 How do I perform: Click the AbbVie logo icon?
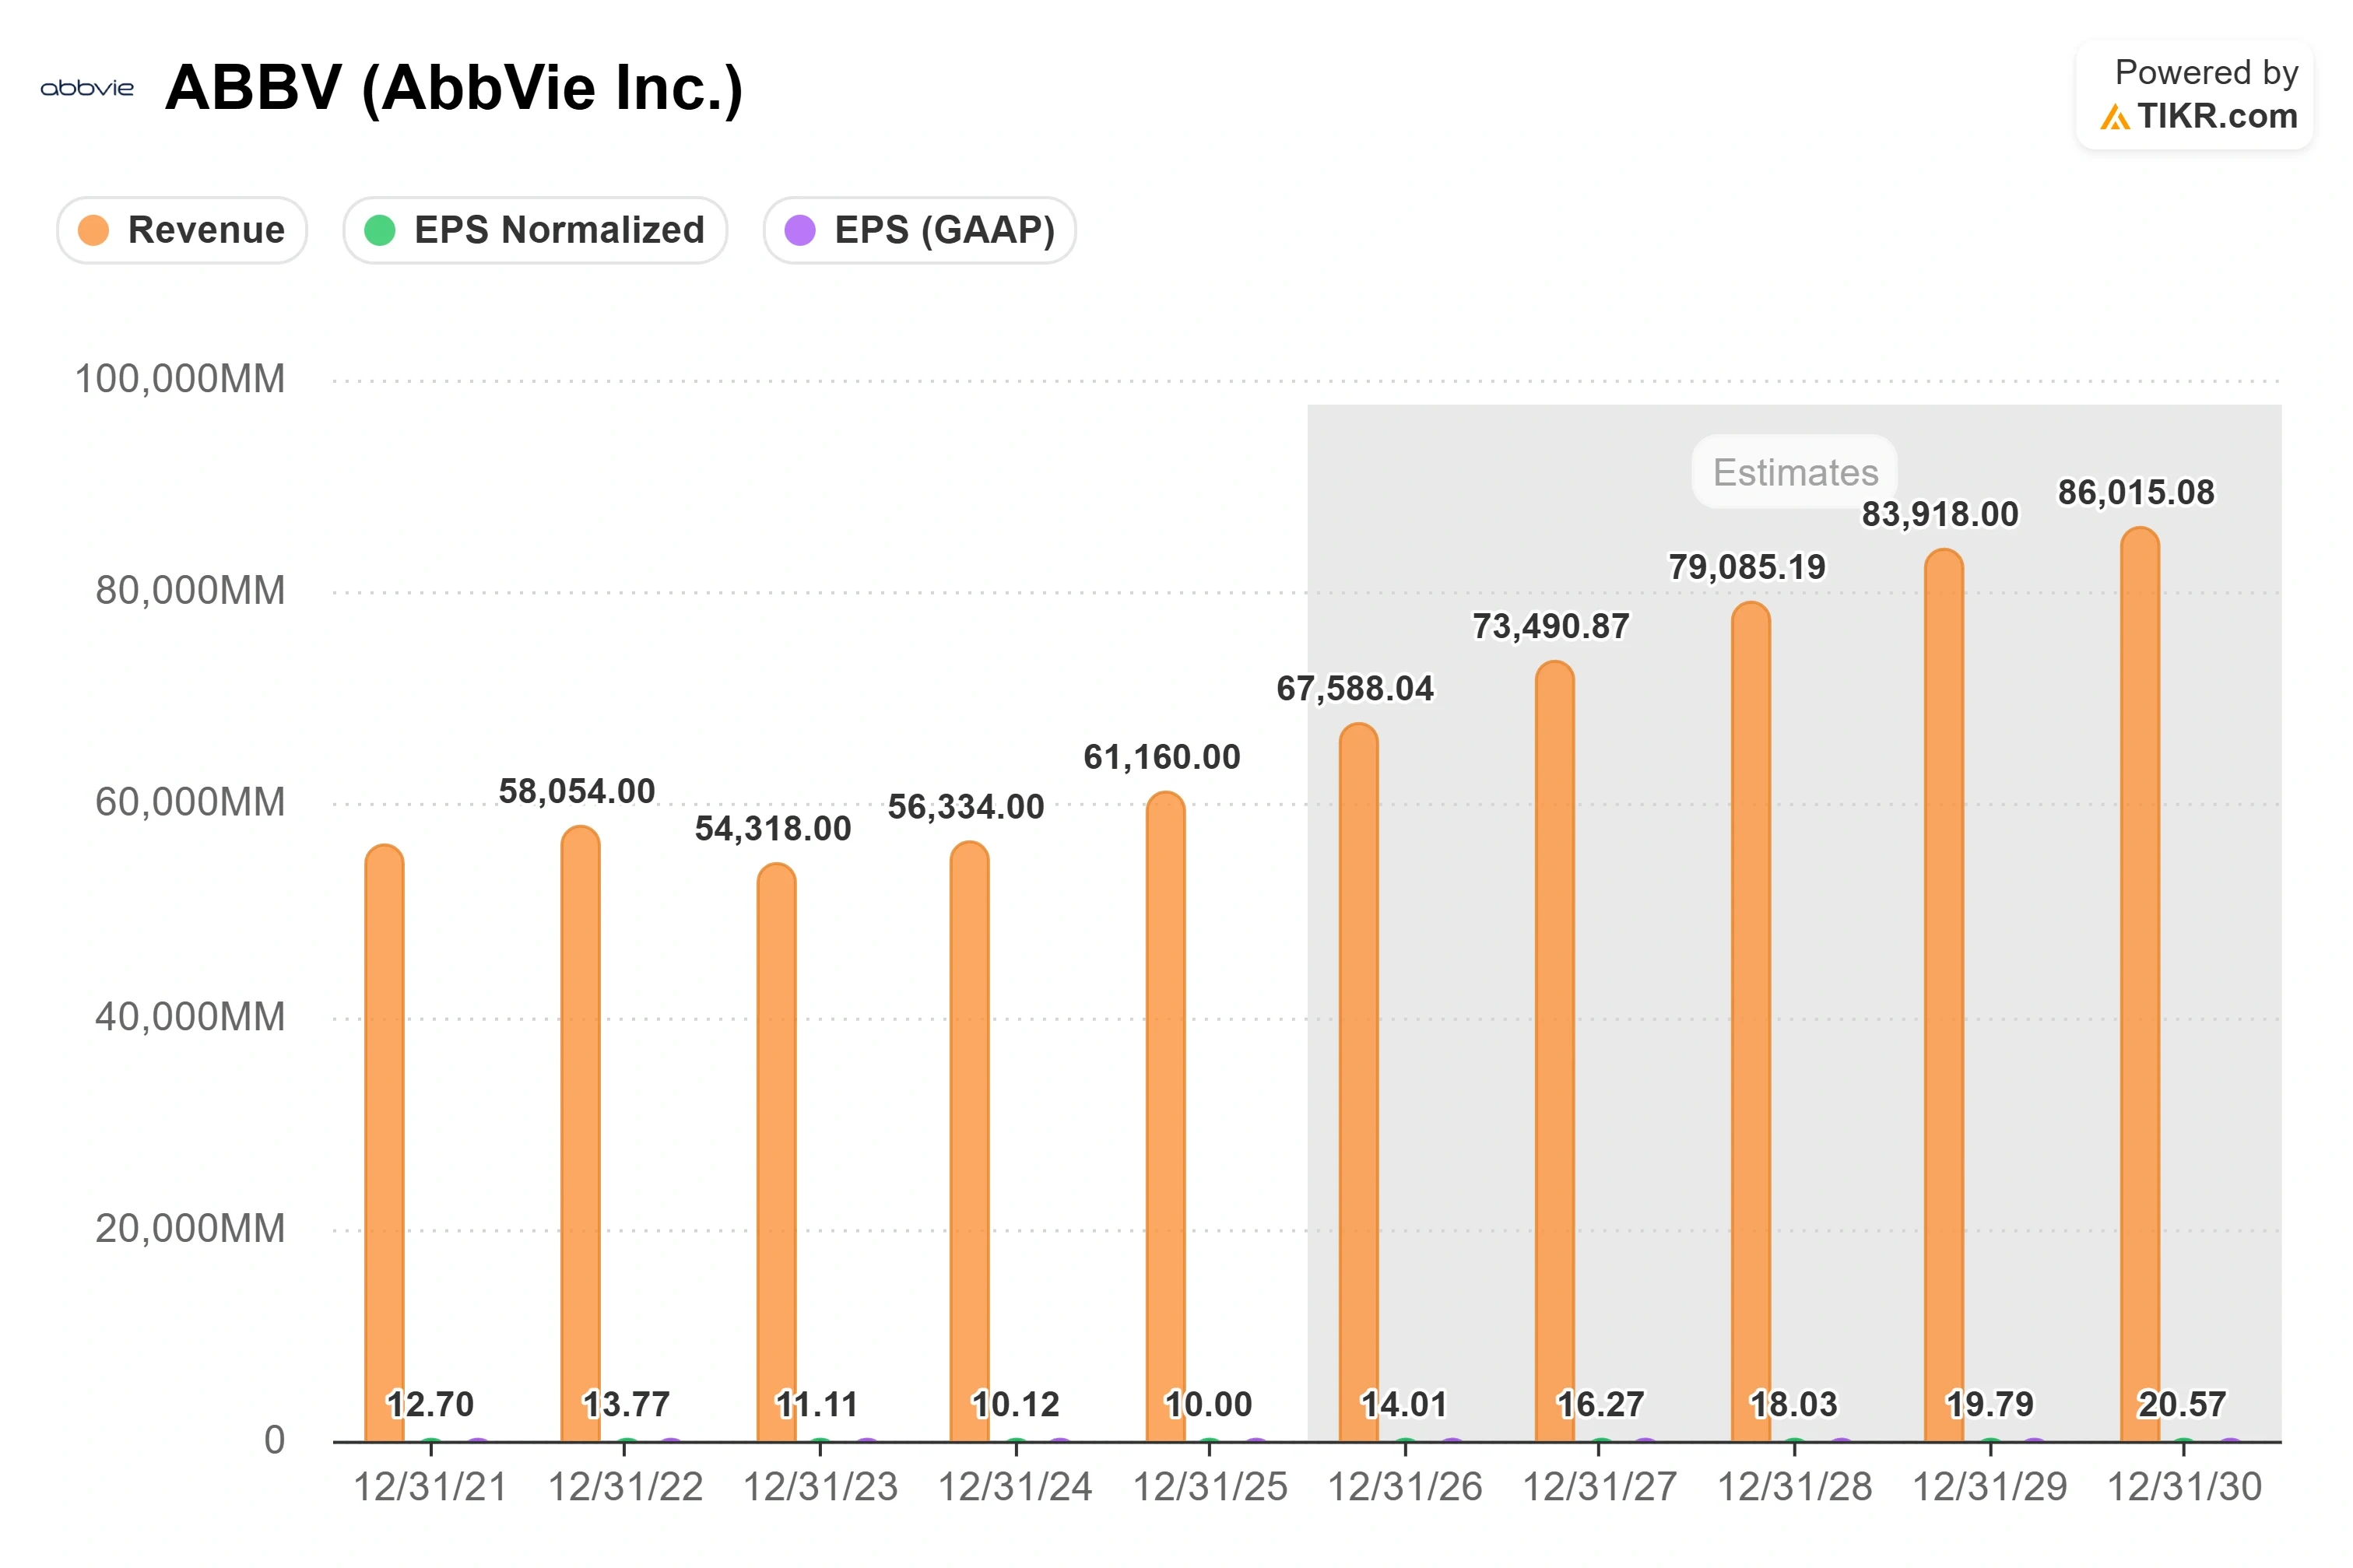[87, 88]
